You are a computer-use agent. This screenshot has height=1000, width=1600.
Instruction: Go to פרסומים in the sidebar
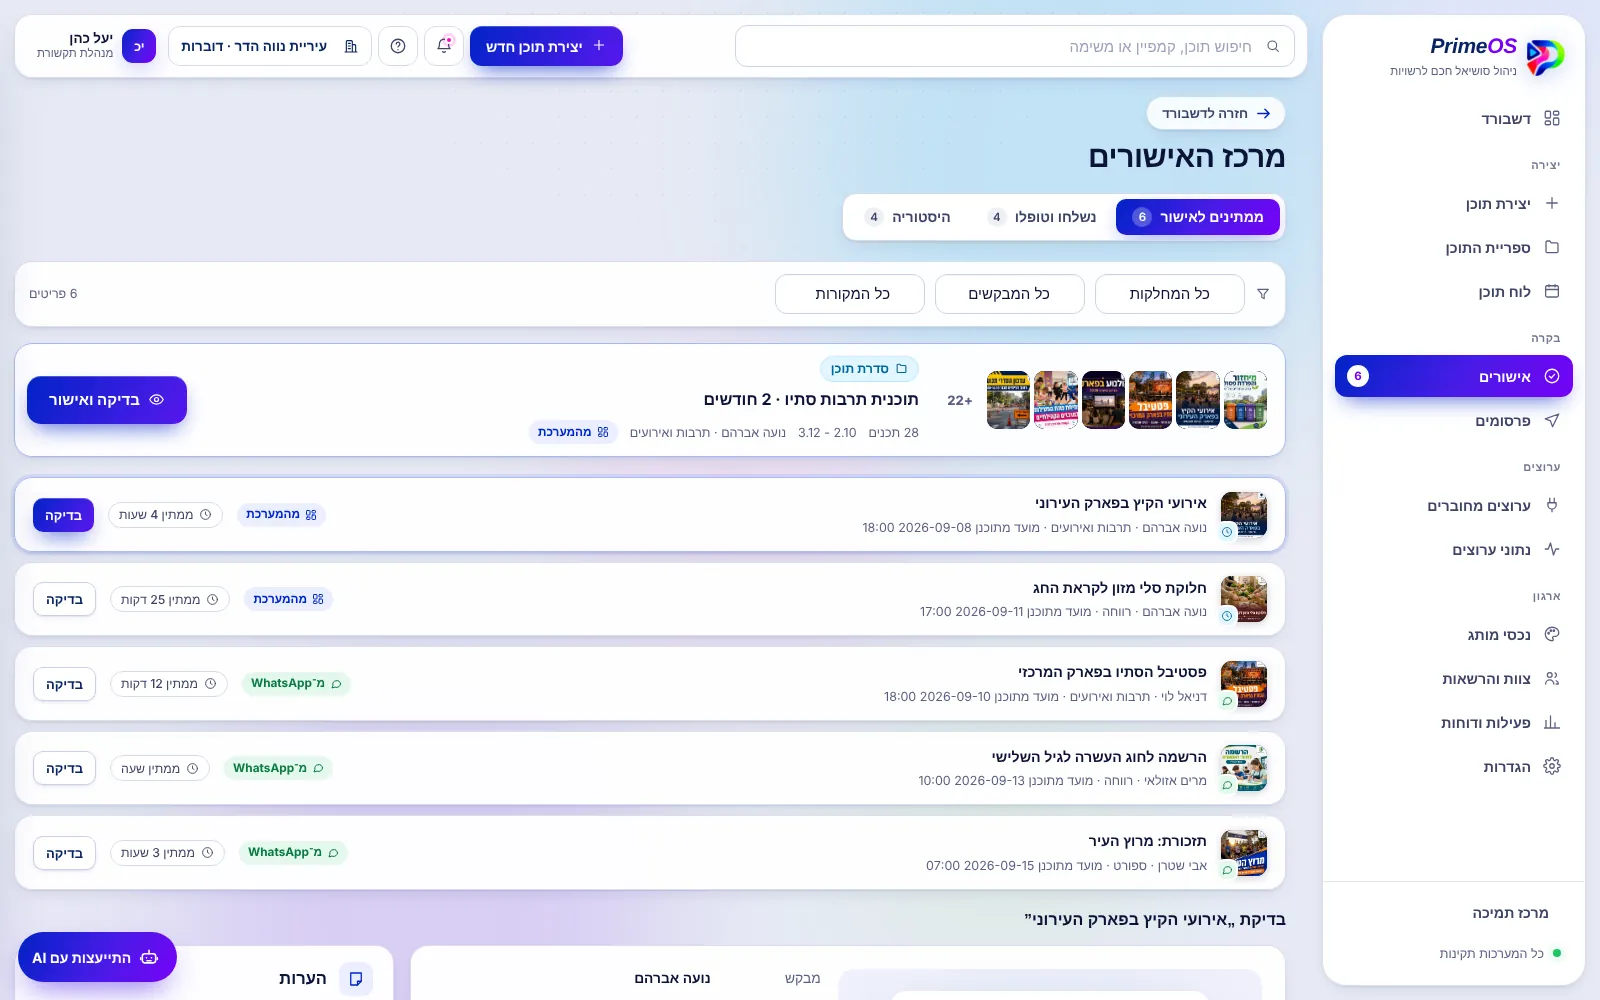tap(1454, 421)
